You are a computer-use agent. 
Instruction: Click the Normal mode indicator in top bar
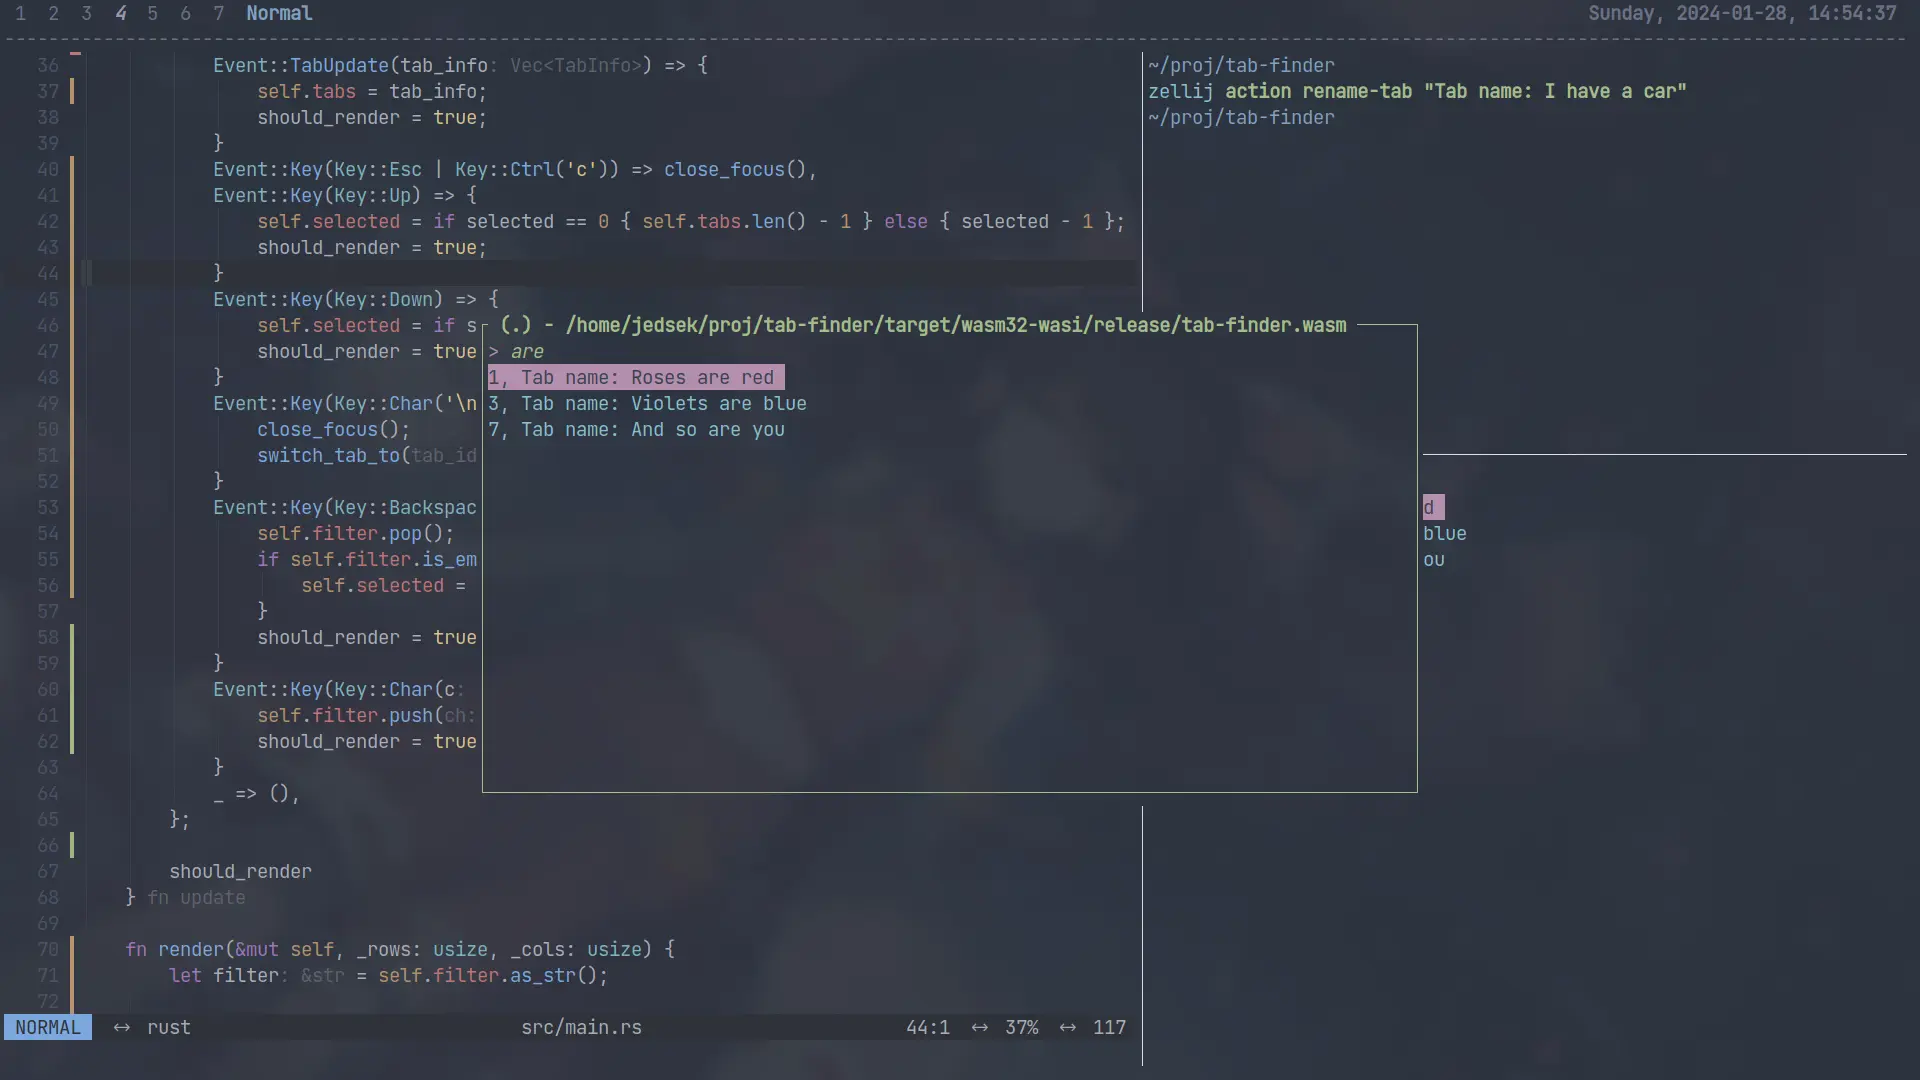(x=279, y=14)
